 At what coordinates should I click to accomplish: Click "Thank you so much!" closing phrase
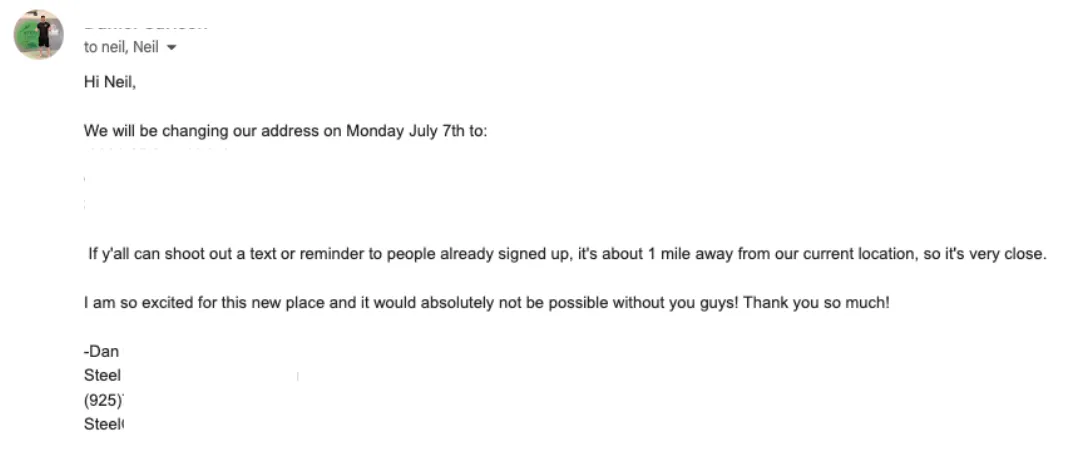pyautogui.click(x=816, y=303)
